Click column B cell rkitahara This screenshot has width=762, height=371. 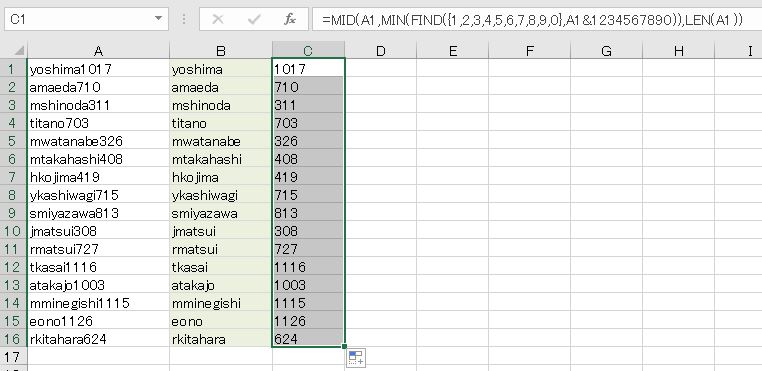221,339
